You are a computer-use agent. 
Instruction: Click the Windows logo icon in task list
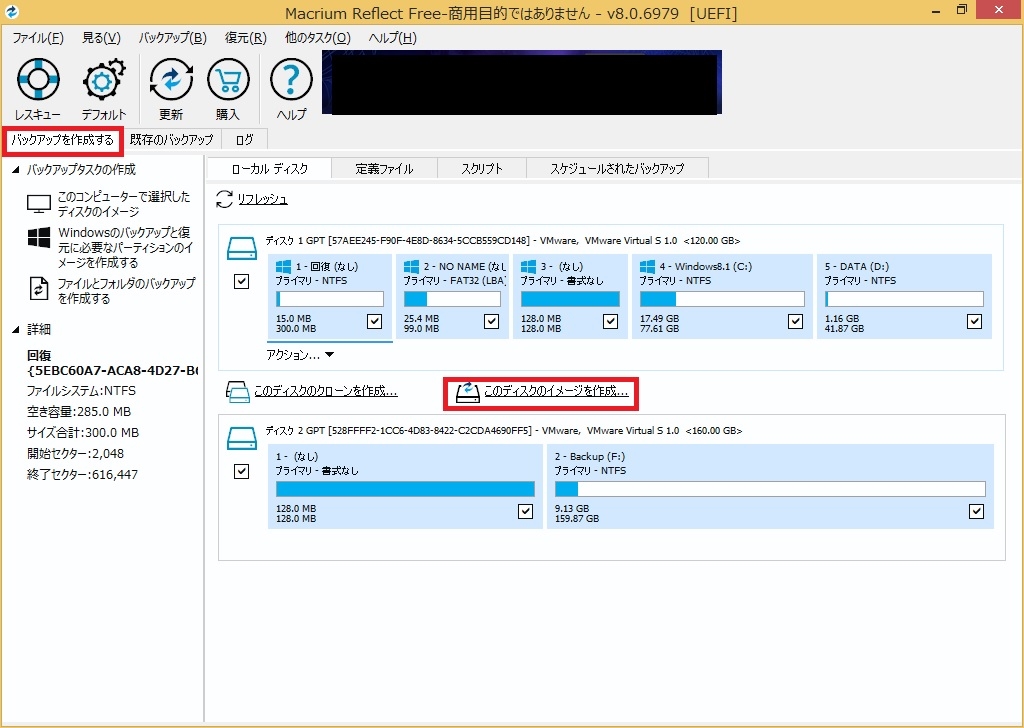[x=39, y=238]
